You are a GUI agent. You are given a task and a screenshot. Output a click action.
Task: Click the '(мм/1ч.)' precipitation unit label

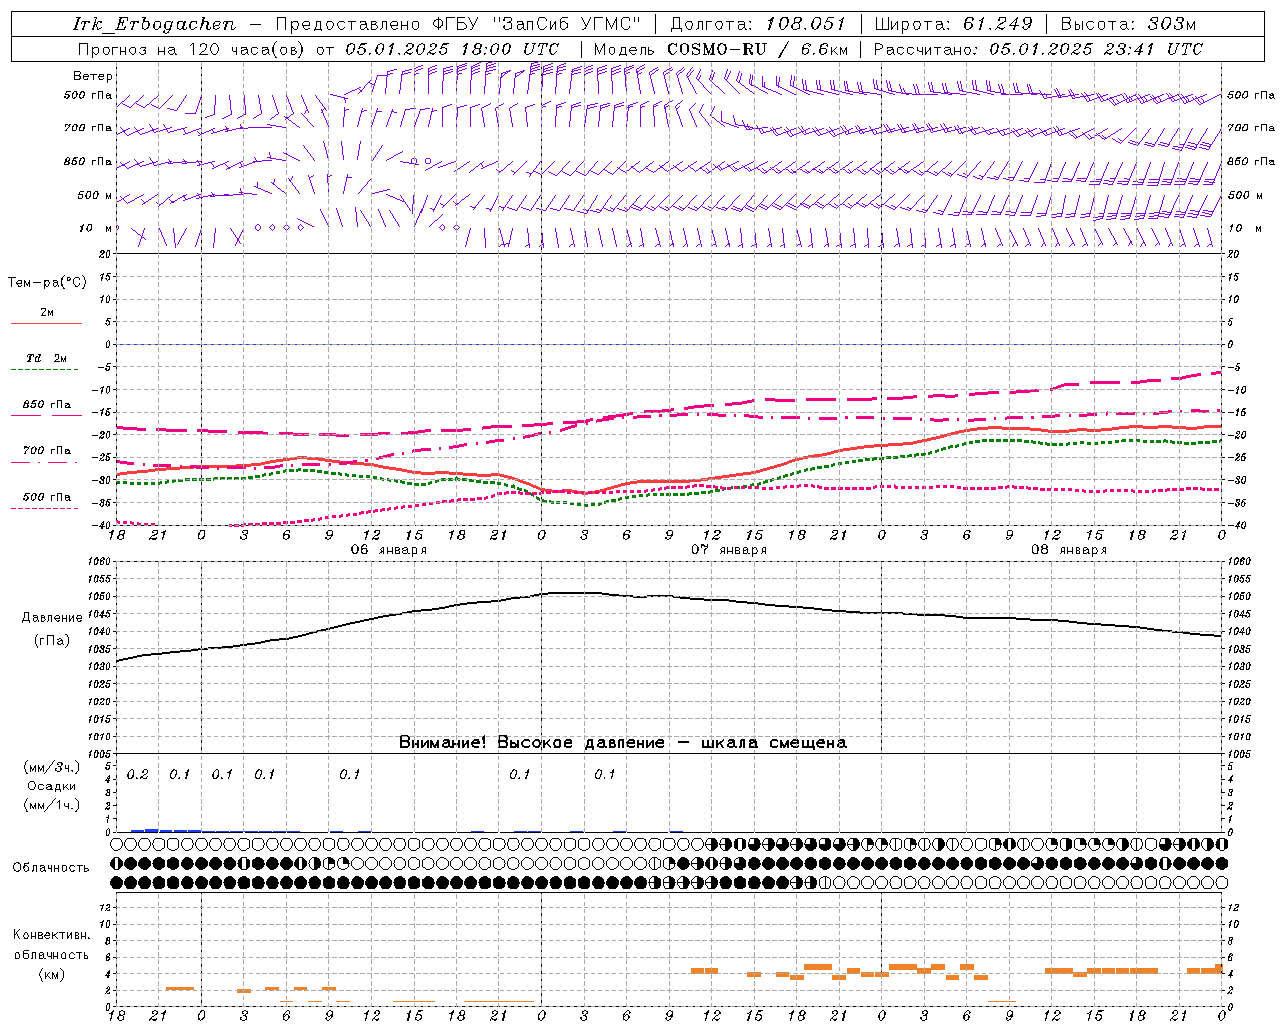[x=52, y=805]
